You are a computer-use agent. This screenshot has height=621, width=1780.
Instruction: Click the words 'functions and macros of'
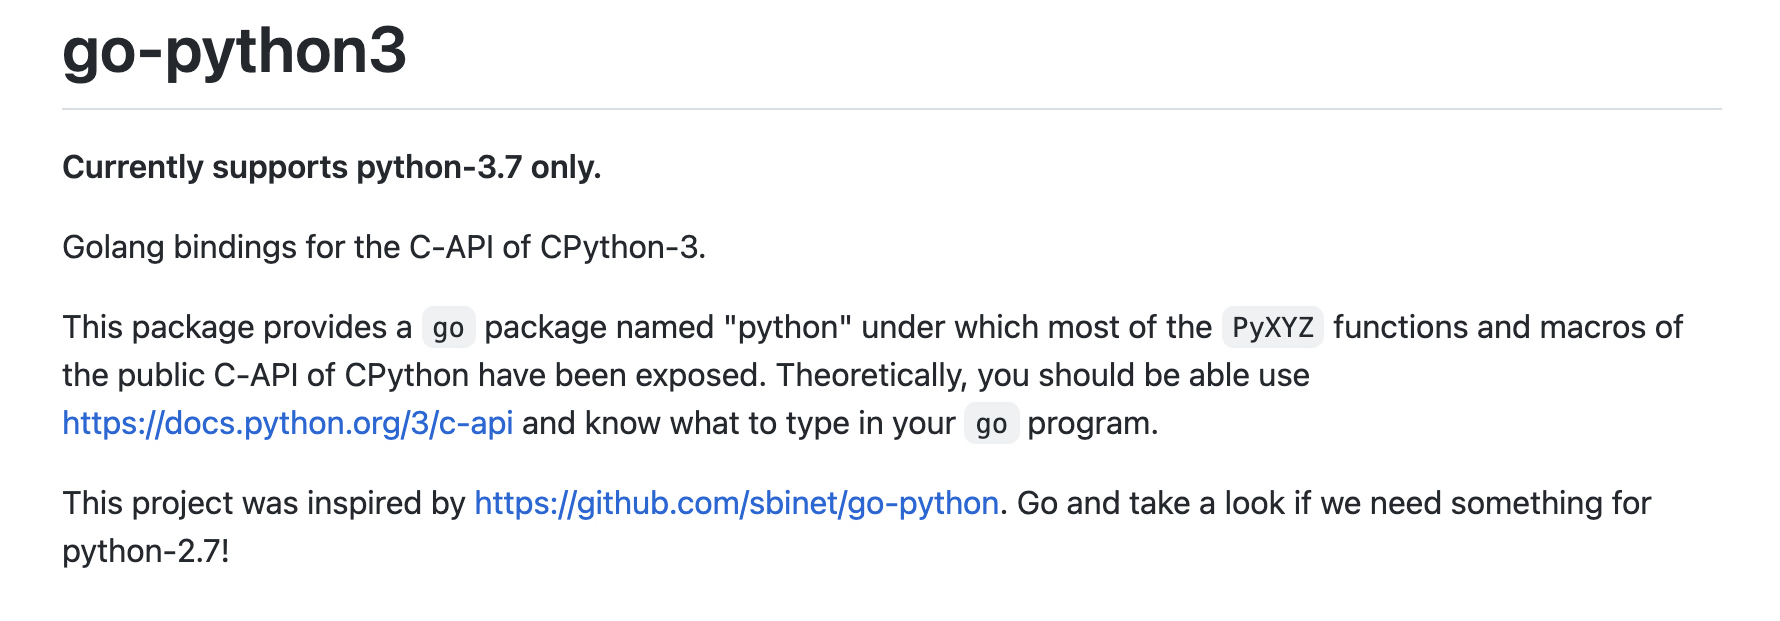tap(1508, 328)
